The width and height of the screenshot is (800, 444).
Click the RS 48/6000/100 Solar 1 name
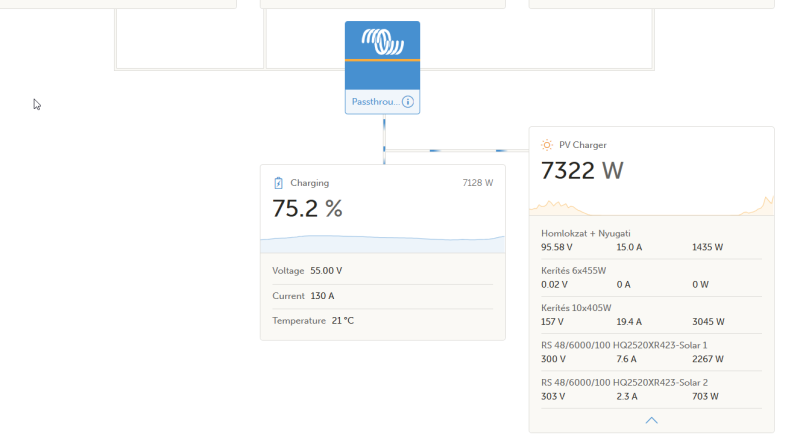[624, 345]
